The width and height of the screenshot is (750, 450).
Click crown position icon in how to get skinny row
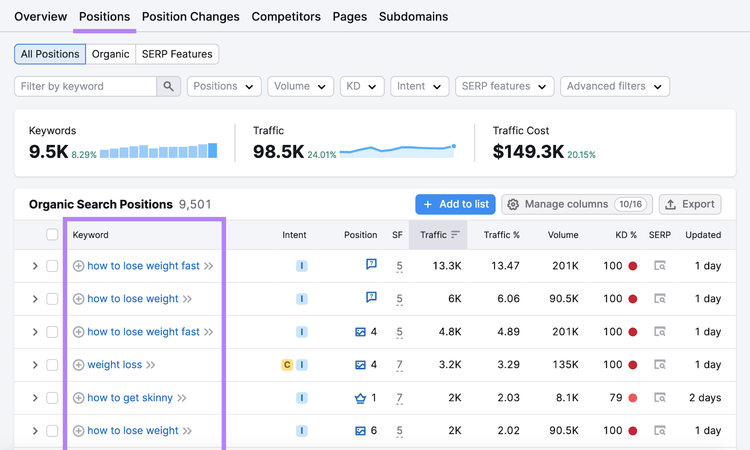point(360,398)
